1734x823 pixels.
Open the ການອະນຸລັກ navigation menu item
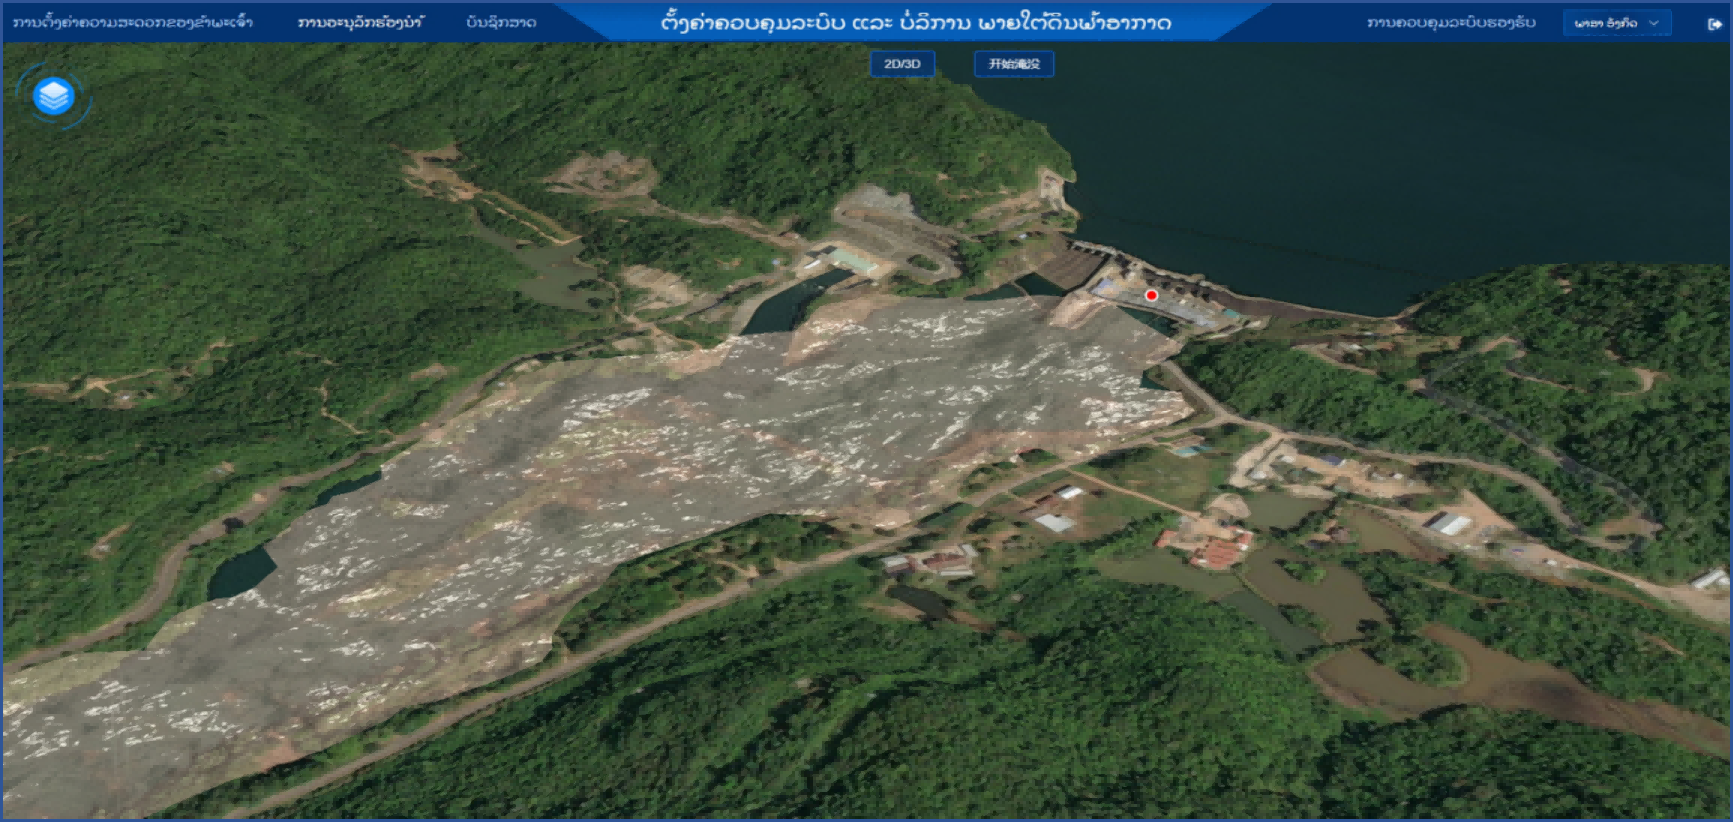point(360,22)
